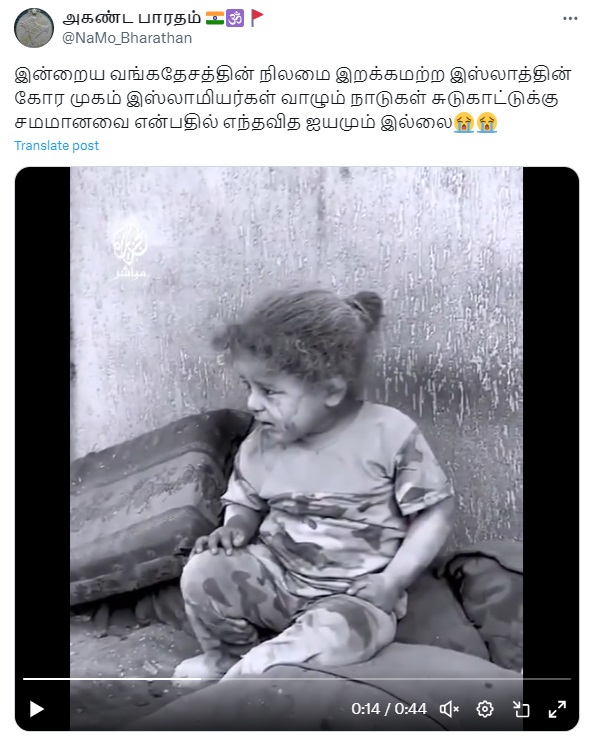This screenshot has height=748, width=591.
Task: Click the profile avatar picture
Action: [34, 28]
